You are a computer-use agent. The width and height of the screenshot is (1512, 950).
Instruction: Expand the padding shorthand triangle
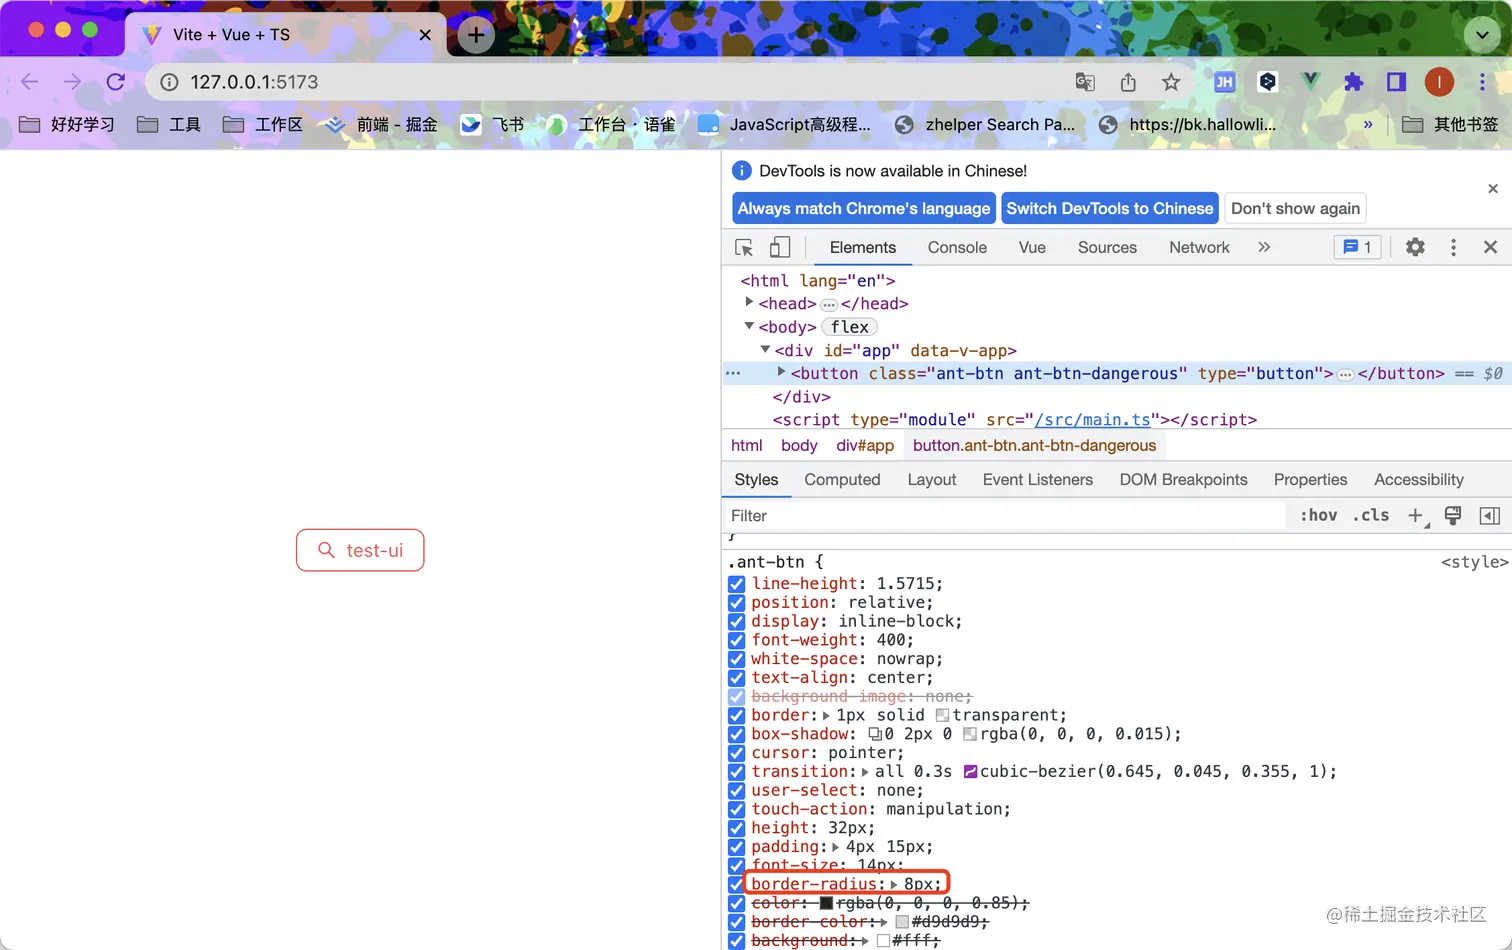836,847
